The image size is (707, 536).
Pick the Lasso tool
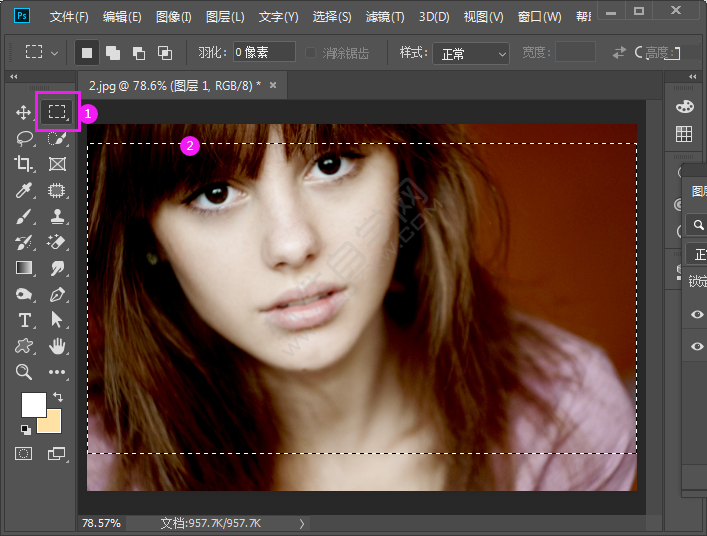[x=24, y=138]
